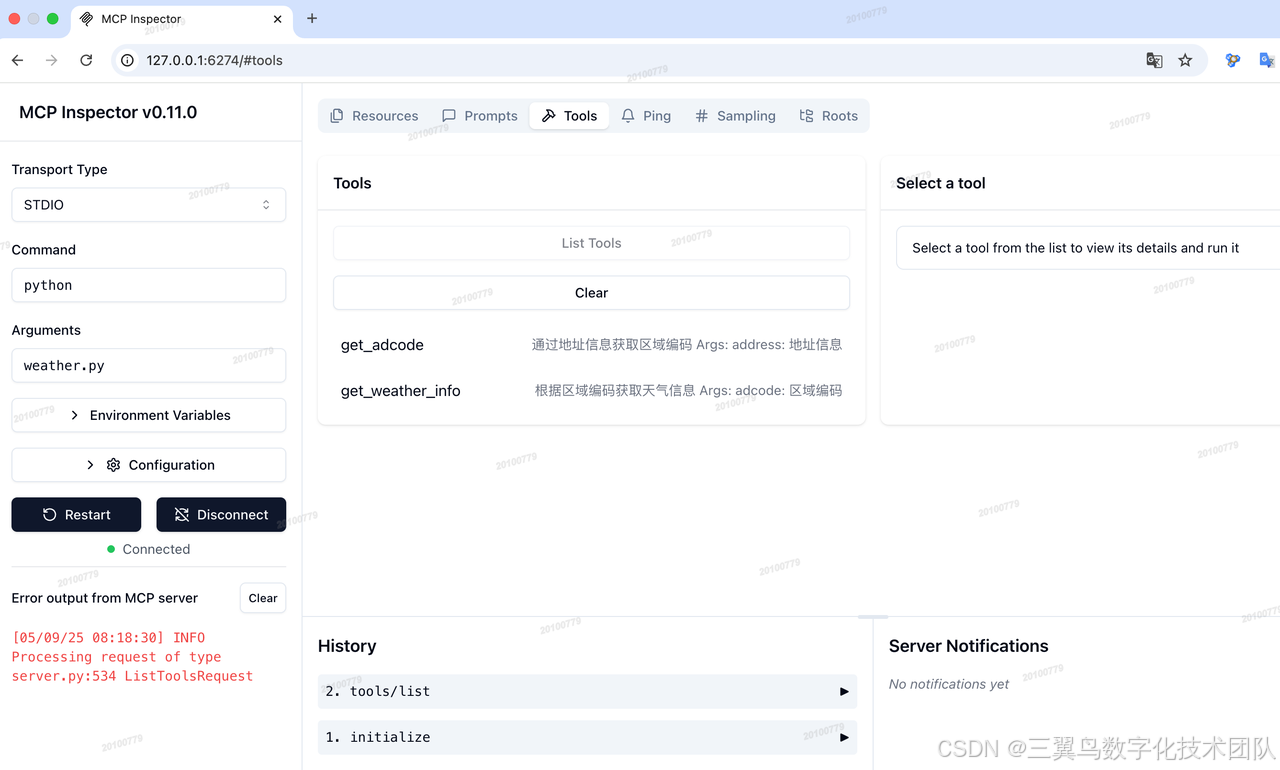
Task: Click the Command input field containing python
Action: pos(148,285)
